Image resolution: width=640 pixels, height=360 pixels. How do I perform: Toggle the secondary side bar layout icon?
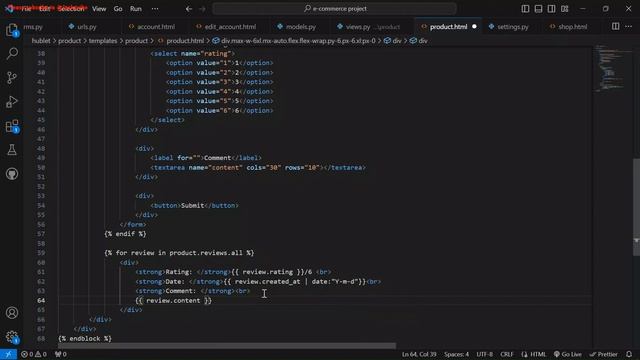click(x=551, y=9)
